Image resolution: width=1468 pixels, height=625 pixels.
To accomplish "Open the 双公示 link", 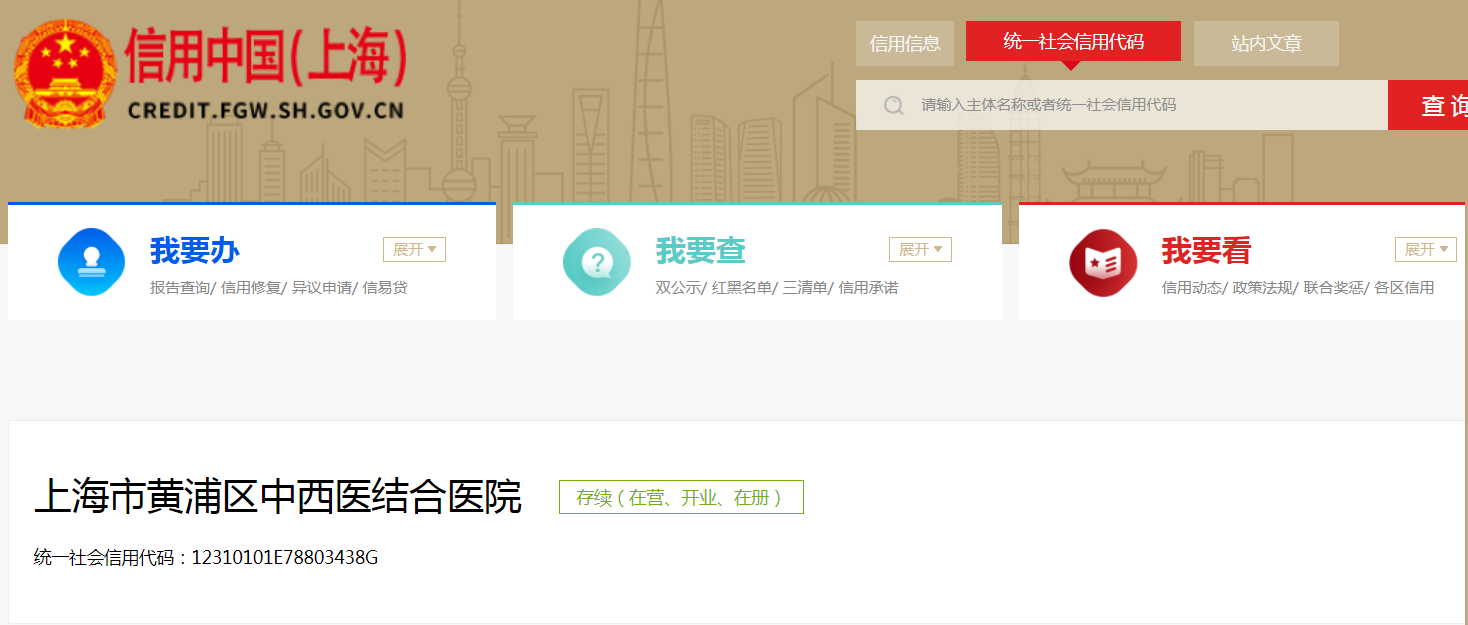I will (x=679, y=288).
